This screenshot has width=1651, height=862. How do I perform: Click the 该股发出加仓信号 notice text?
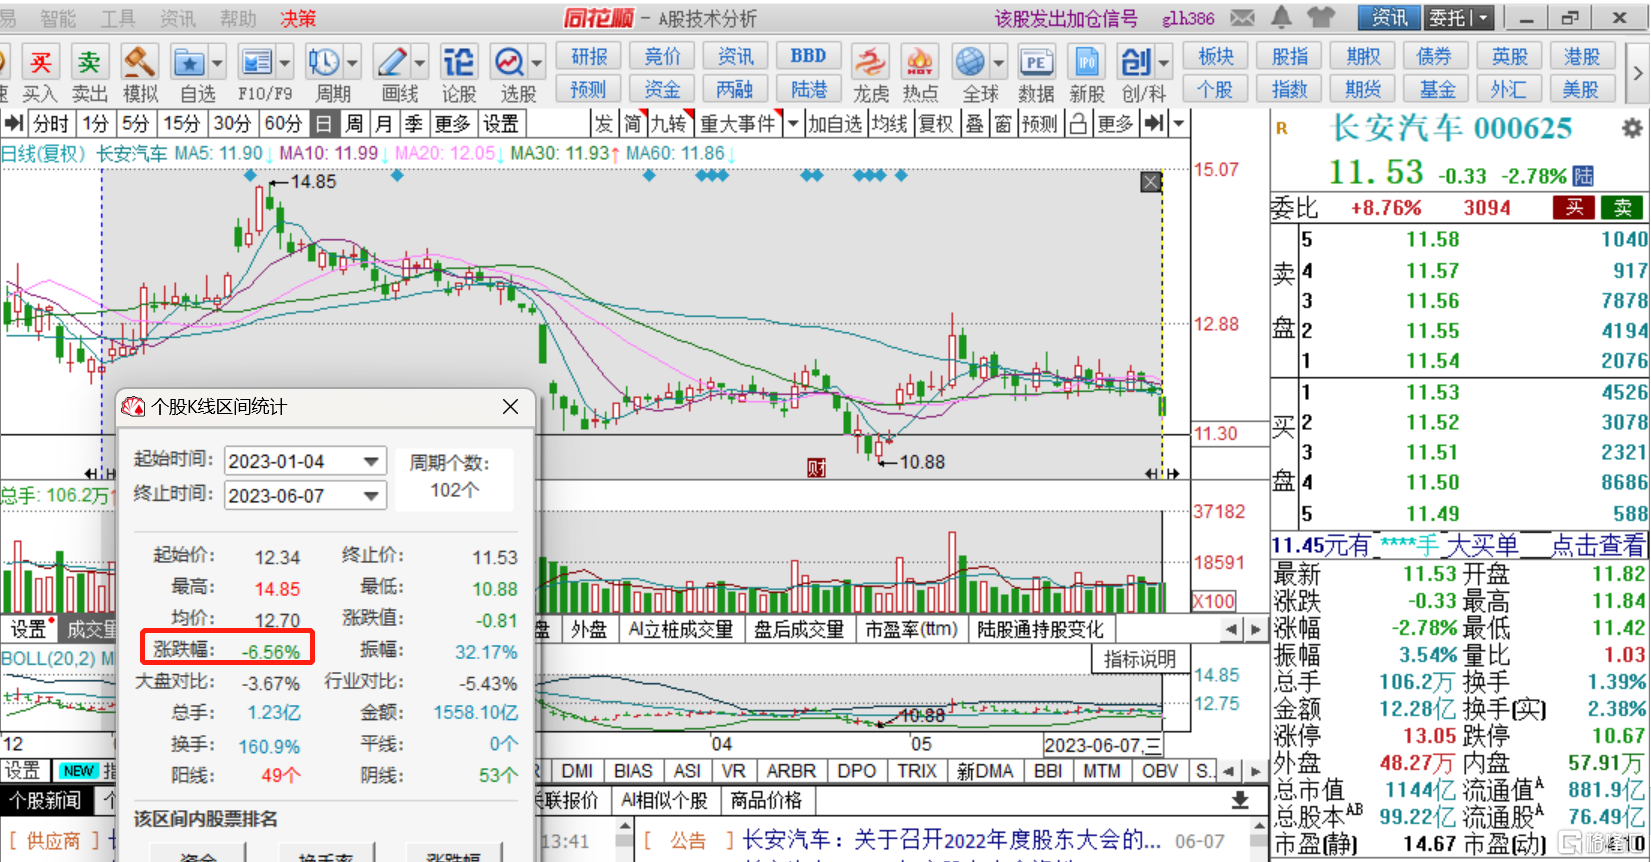tap(1065, 18)
